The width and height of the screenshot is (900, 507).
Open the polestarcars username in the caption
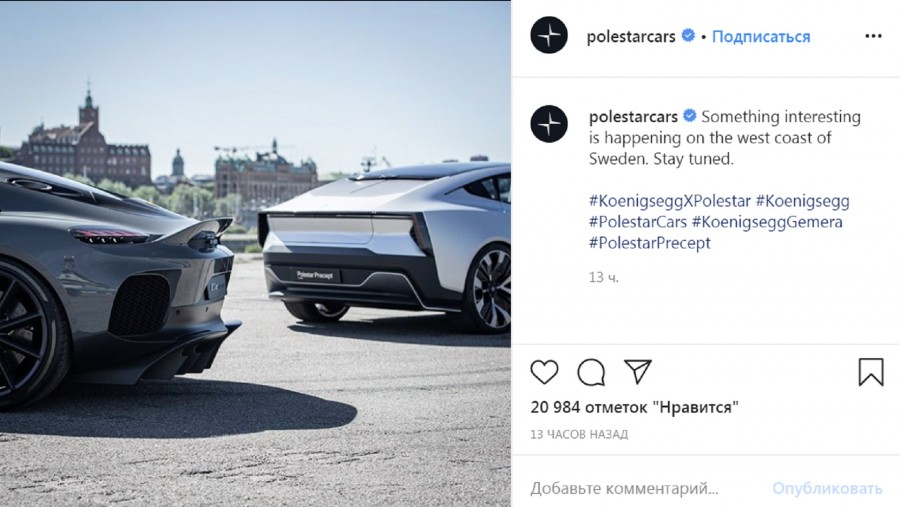coord(633,117)
